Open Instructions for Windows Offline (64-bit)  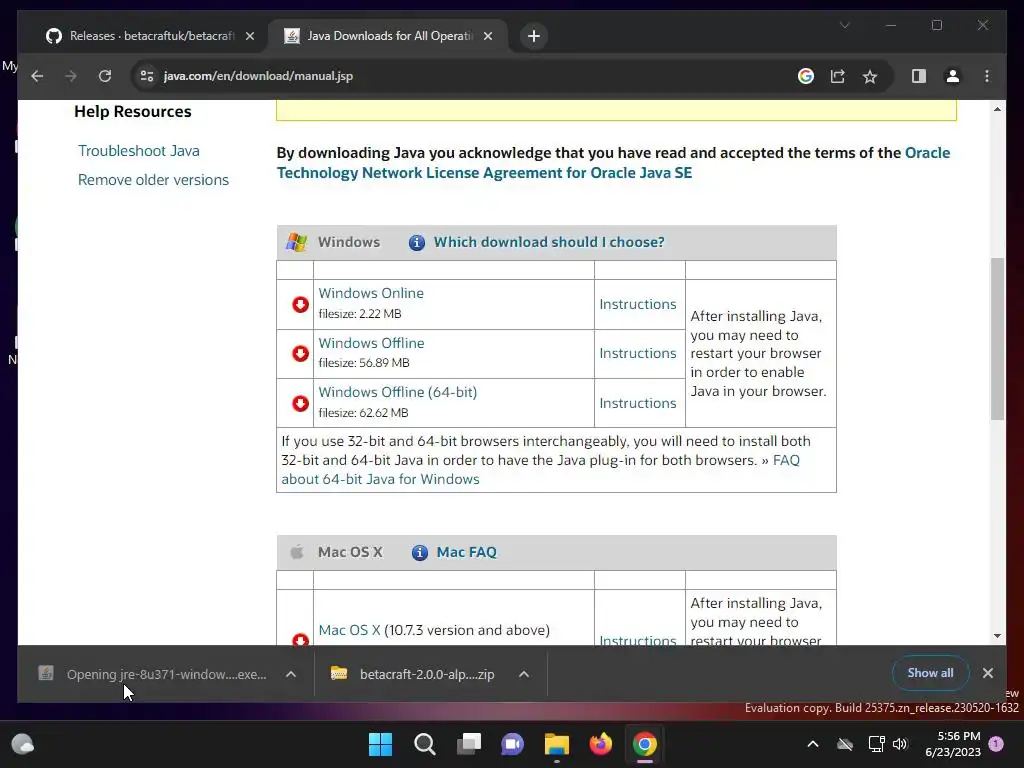pos(638,404)
